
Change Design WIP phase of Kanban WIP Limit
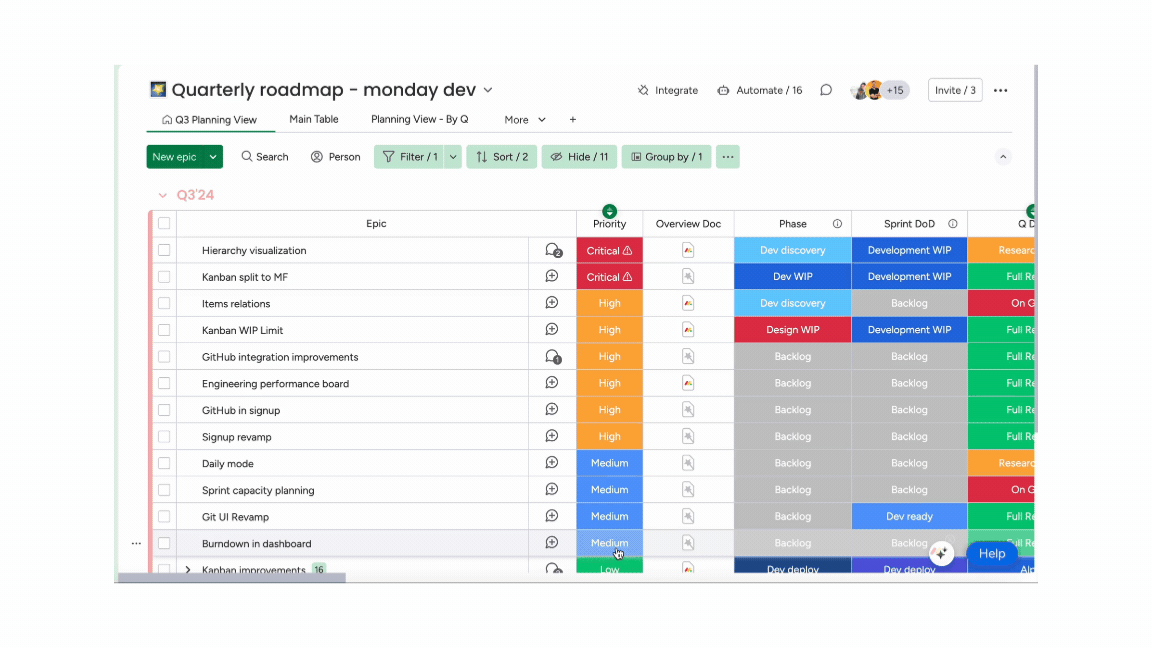point(793,330)
